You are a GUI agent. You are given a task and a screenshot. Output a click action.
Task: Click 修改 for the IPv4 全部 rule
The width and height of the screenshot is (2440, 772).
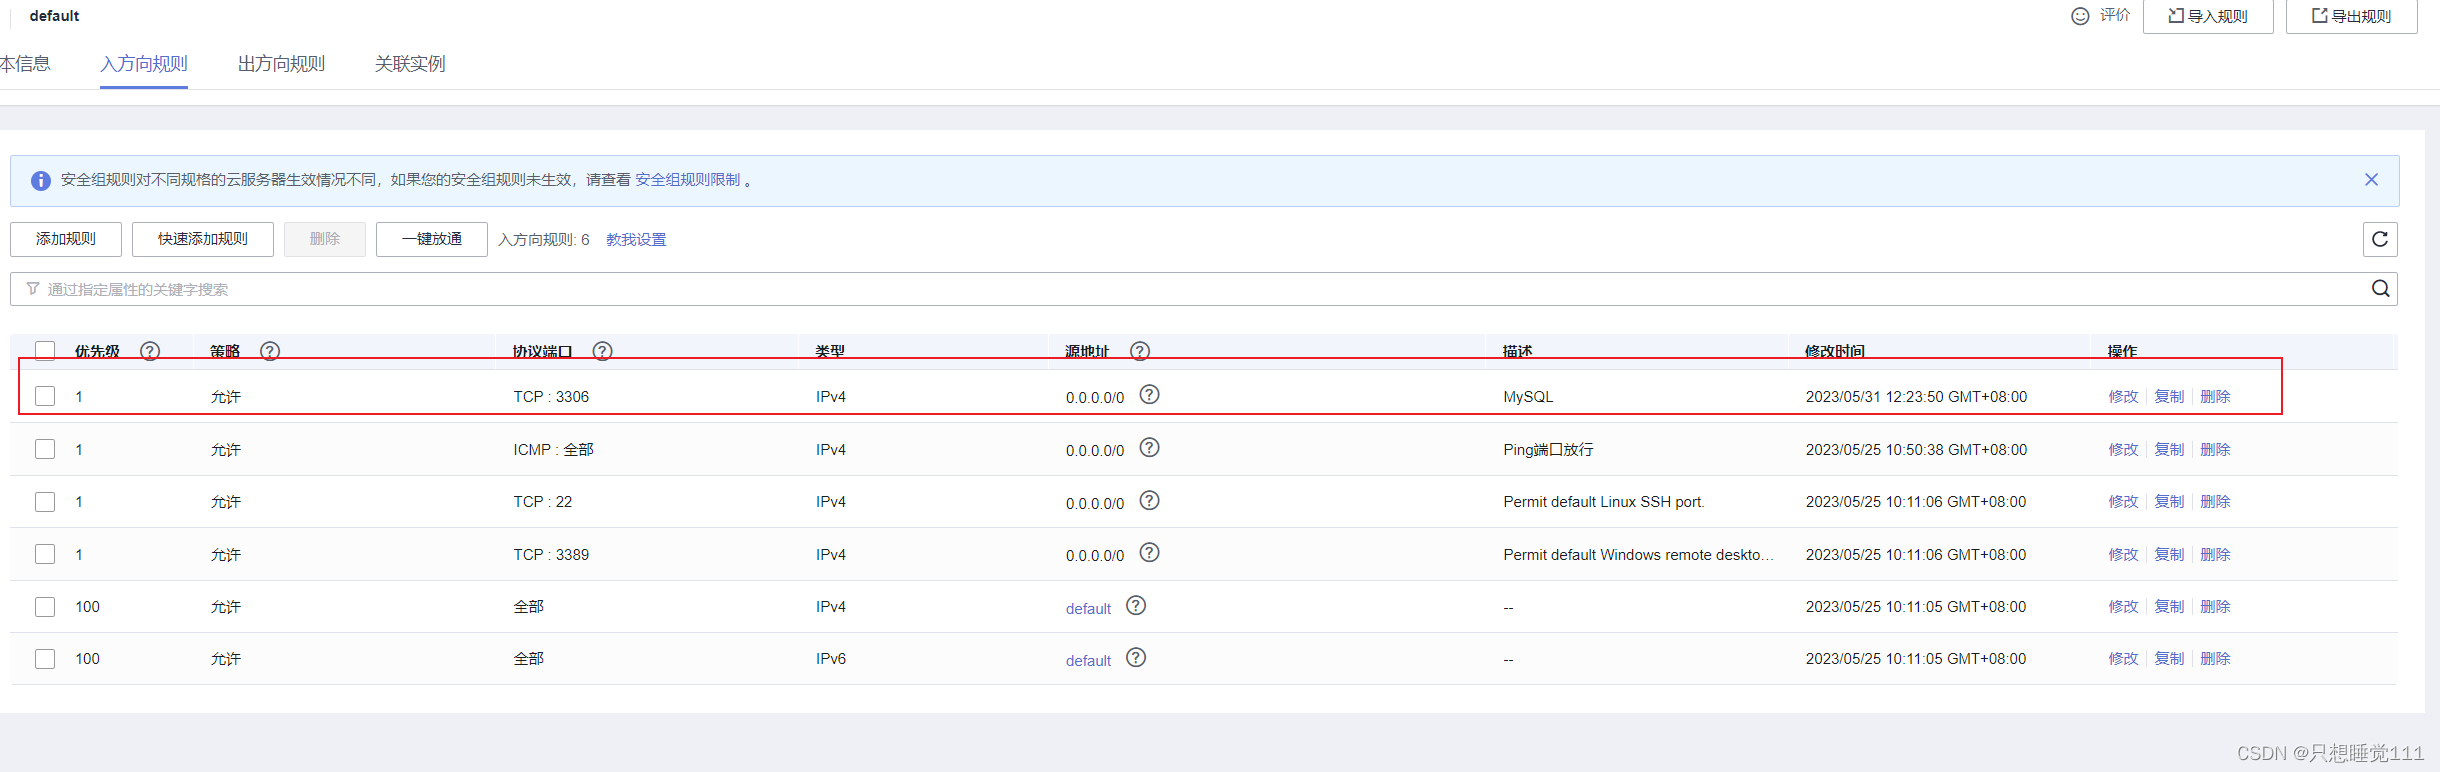2123,607
